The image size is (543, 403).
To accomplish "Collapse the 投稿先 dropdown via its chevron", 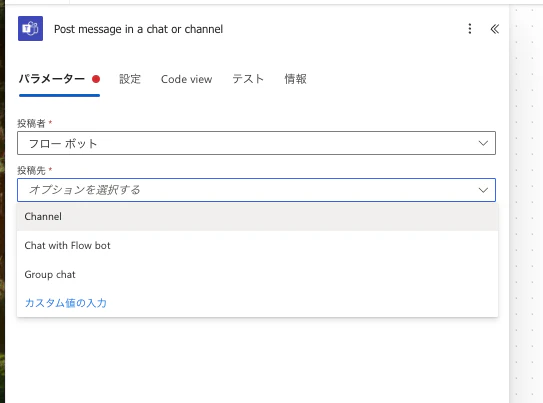I will pos(483,190).
